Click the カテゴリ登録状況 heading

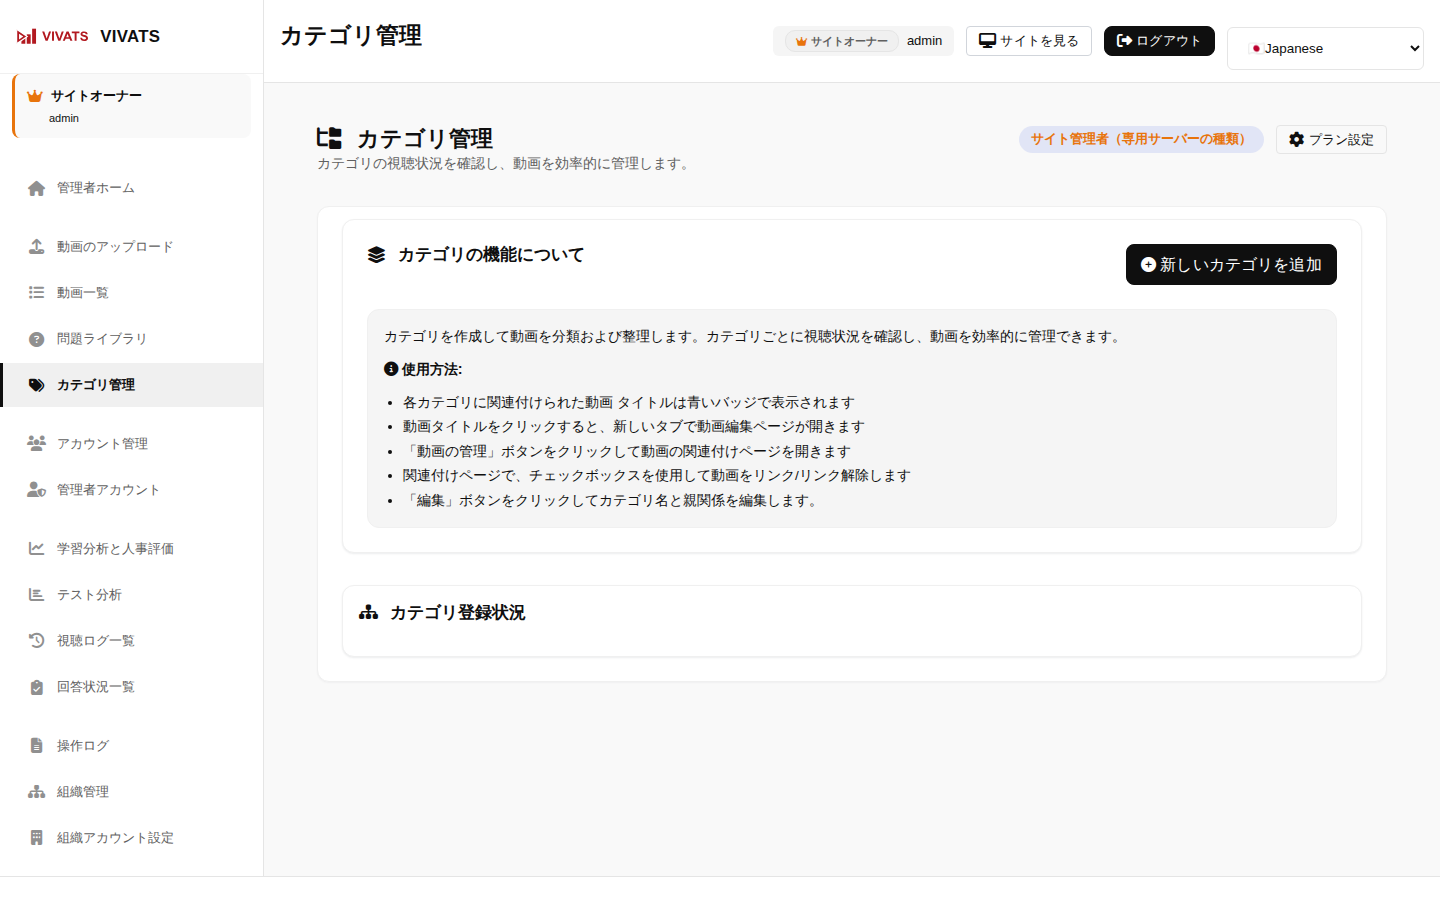[x=458, y=612]
